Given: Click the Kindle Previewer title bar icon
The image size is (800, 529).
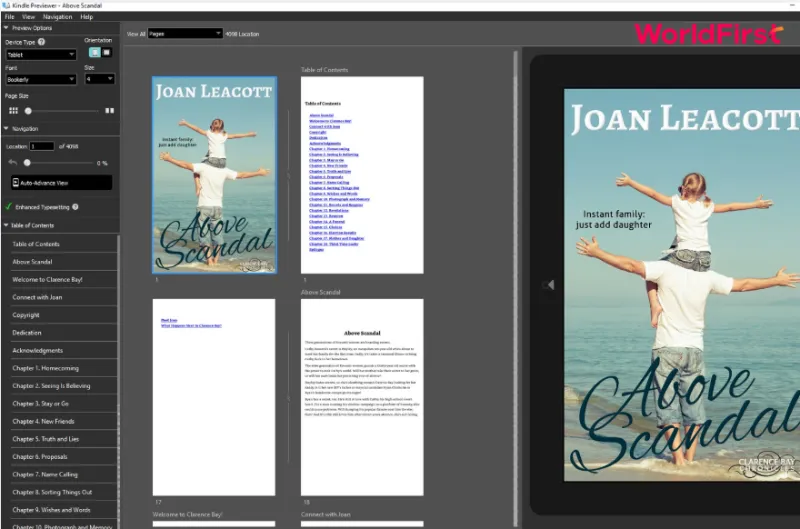Looking at the screenshot, I should click(6, 5).
